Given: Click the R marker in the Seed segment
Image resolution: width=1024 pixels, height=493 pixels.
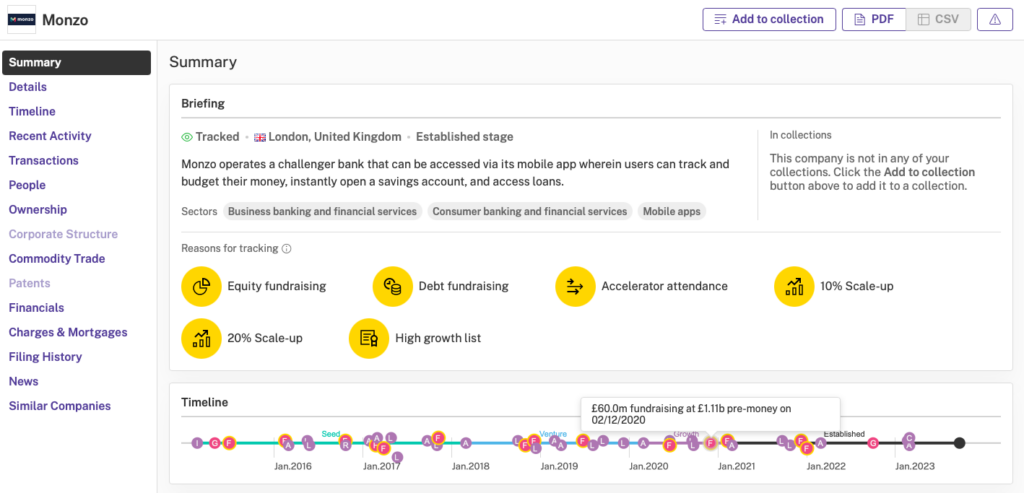Looking at the screenshot, I should 345,445.
